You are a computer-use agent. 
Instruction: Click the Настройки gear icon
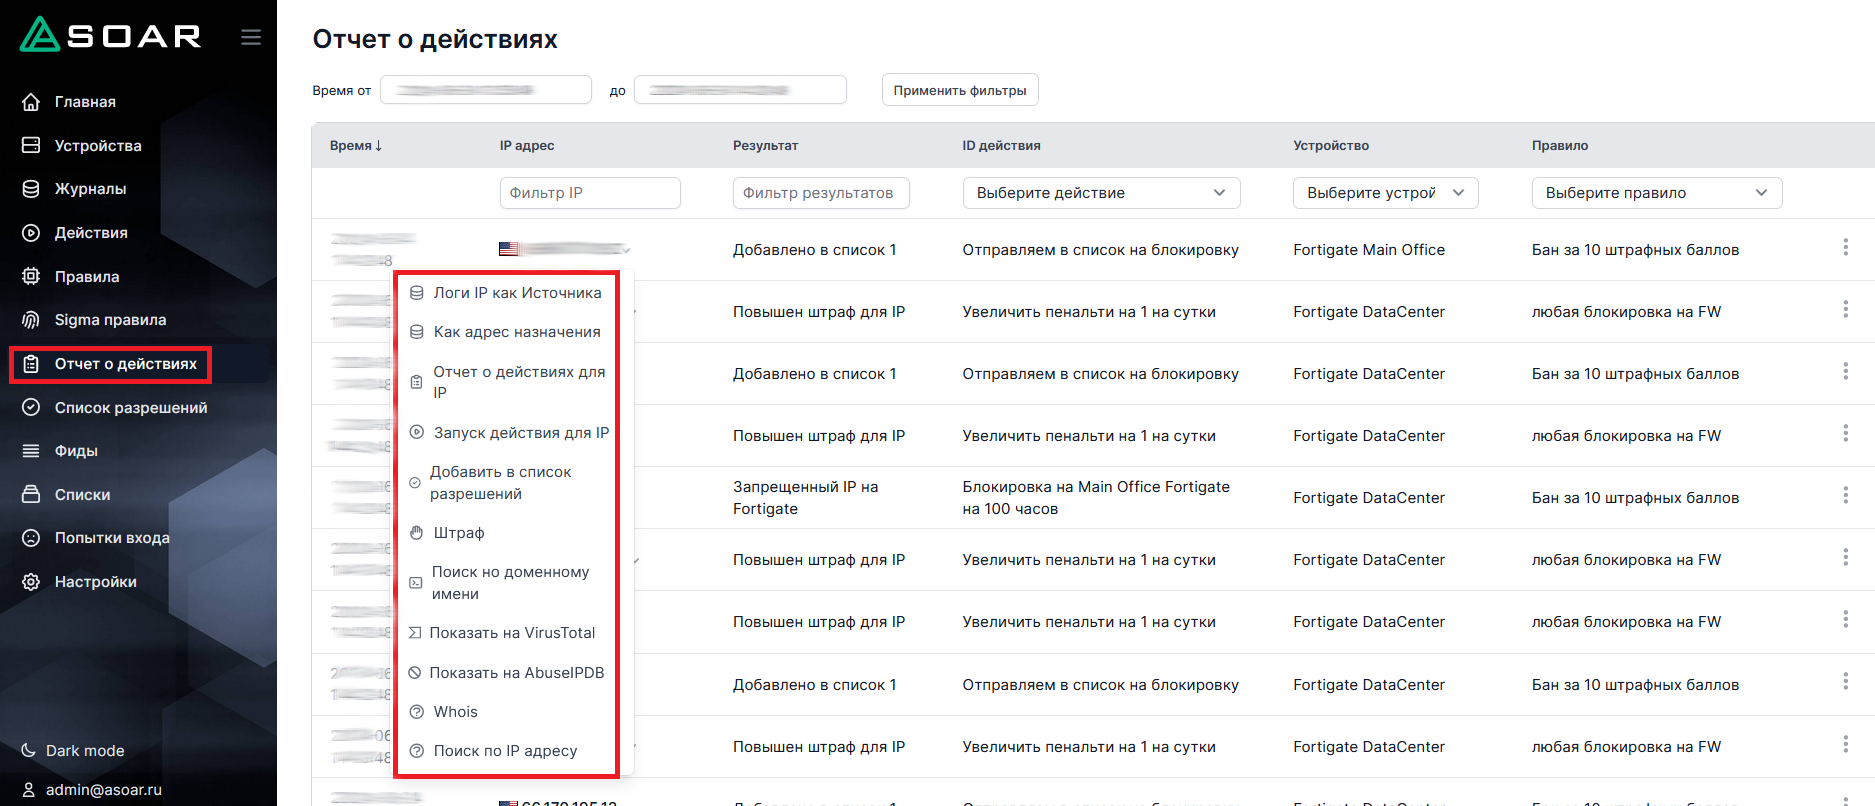(x=31, y=582)
